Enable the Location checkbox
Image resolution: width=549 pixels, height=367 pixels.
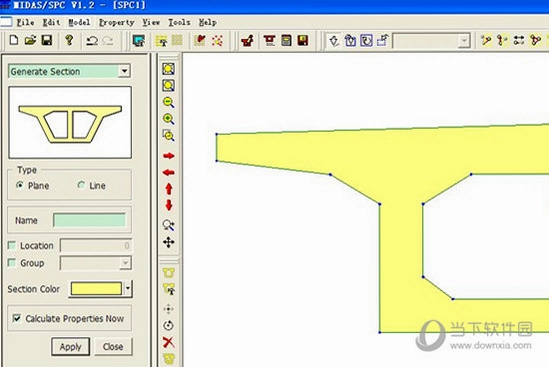click(12, 245)
